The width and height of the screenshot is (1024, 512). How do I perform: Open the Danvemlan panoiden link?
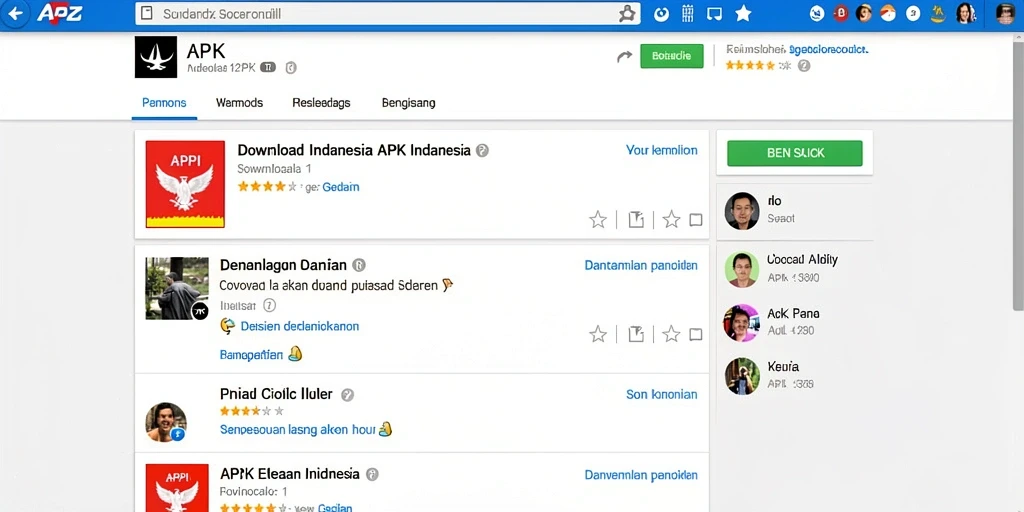coord(641,475)
